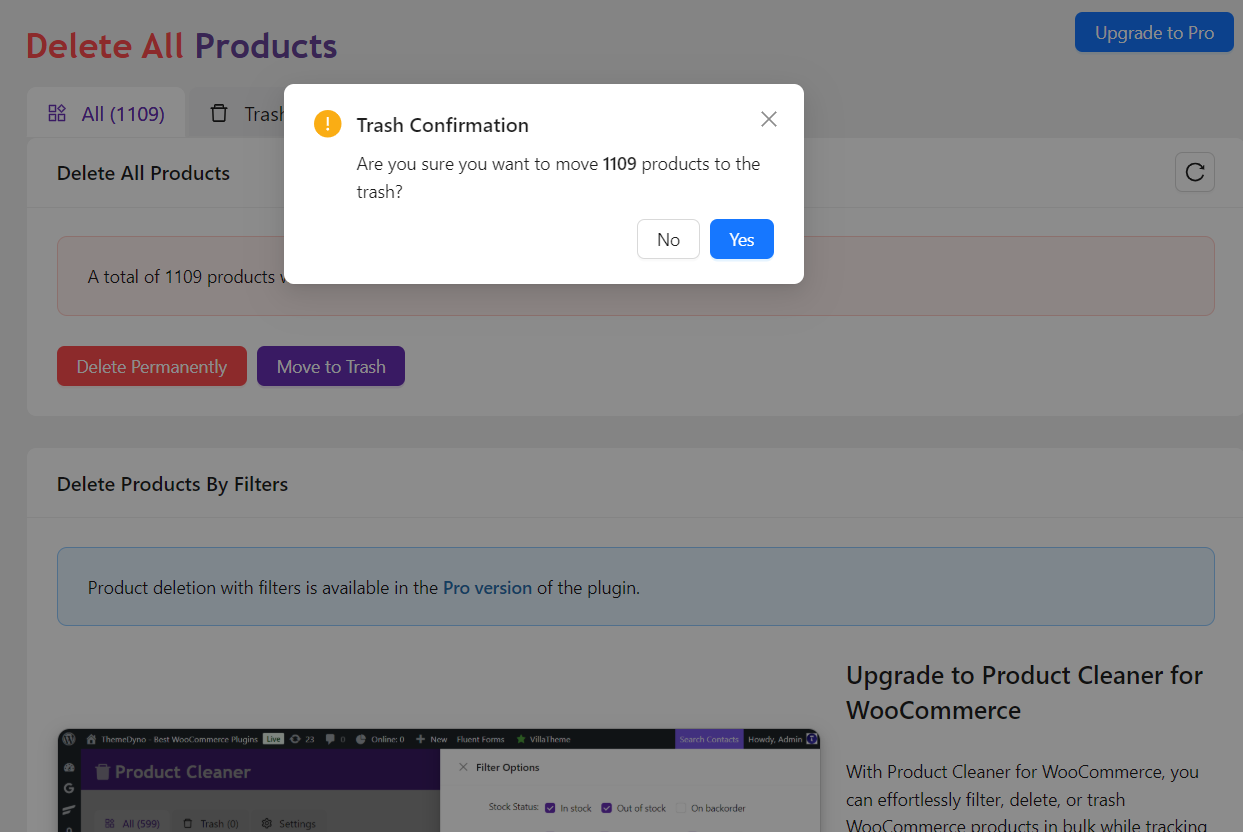Click the grid icon on the All tab

[x=57, y=113]
